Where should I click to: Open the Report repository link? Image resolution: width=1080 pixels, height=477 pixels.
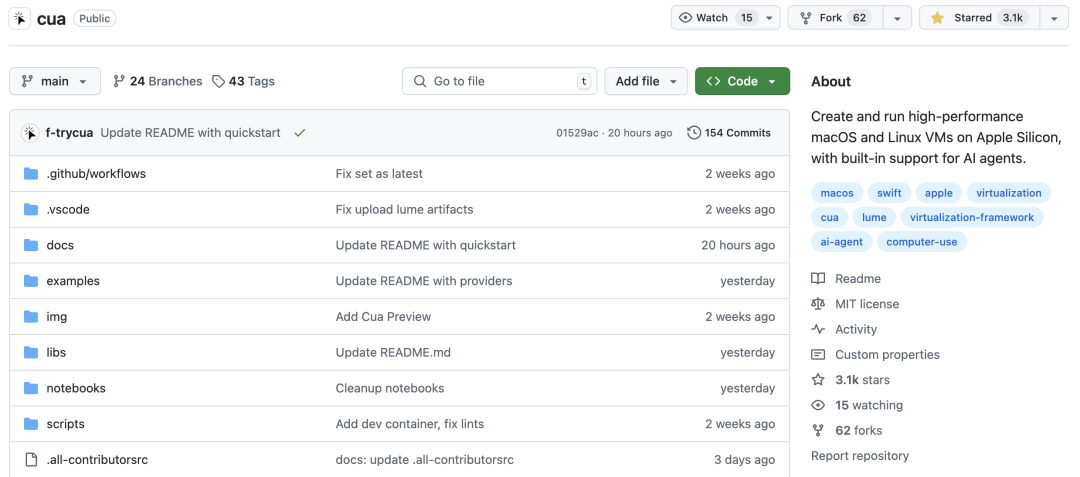point(860,456)
